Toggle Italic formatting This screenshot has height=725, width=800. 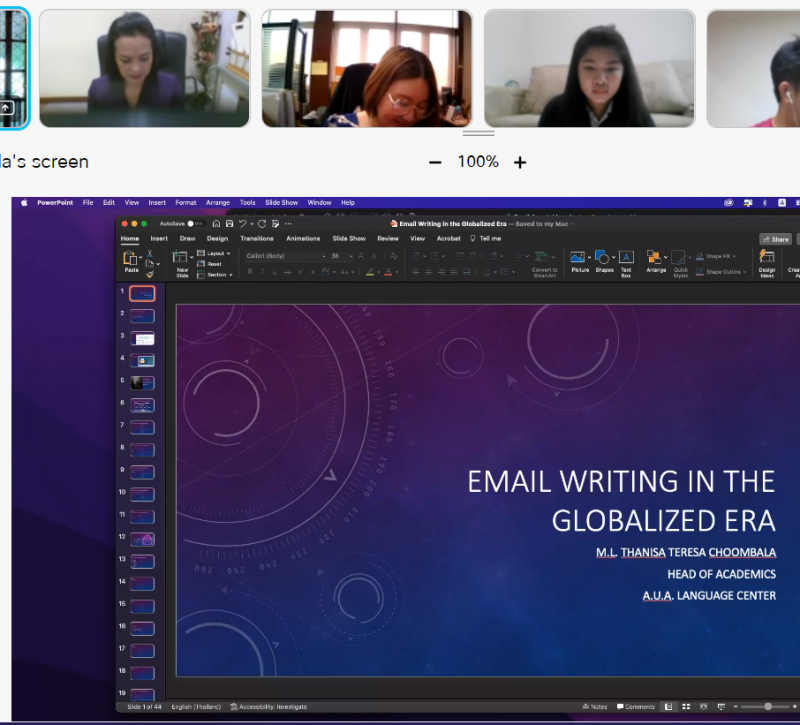[262, 272]
